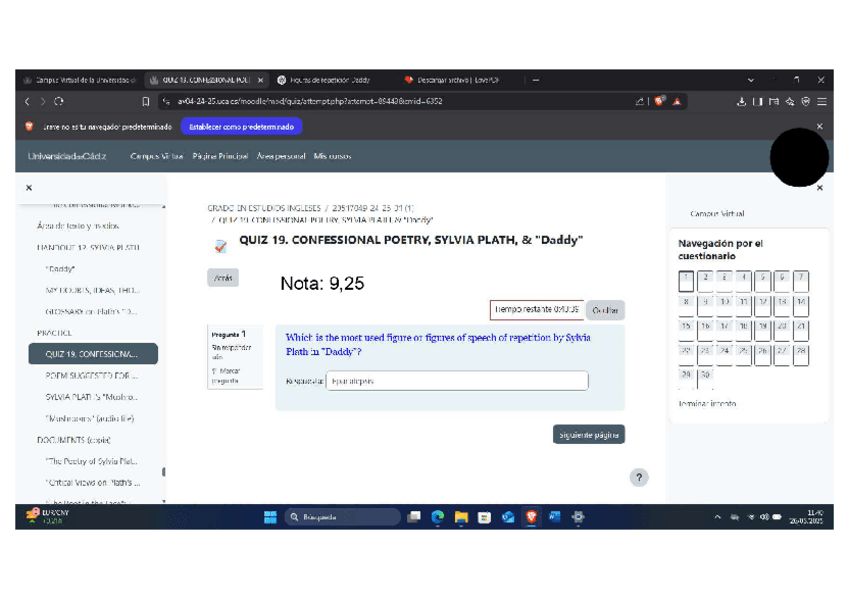Click the Brave shields lion icon
This screenshot has height=599, width=848.
tap(660, 101)
